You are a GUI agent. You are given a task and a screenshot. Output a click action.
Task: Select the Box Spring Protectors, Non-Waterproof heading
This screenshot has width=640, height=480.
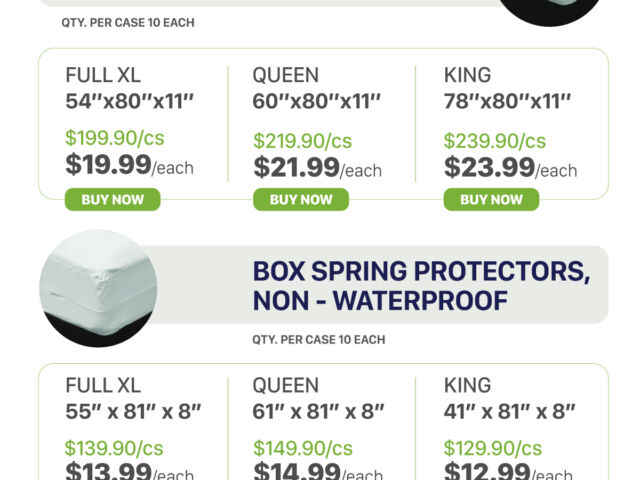pos(420,285)
